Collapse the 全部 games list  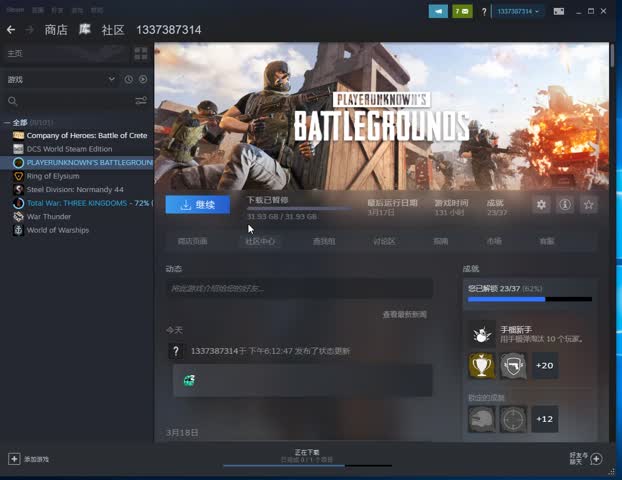(7, 123)
